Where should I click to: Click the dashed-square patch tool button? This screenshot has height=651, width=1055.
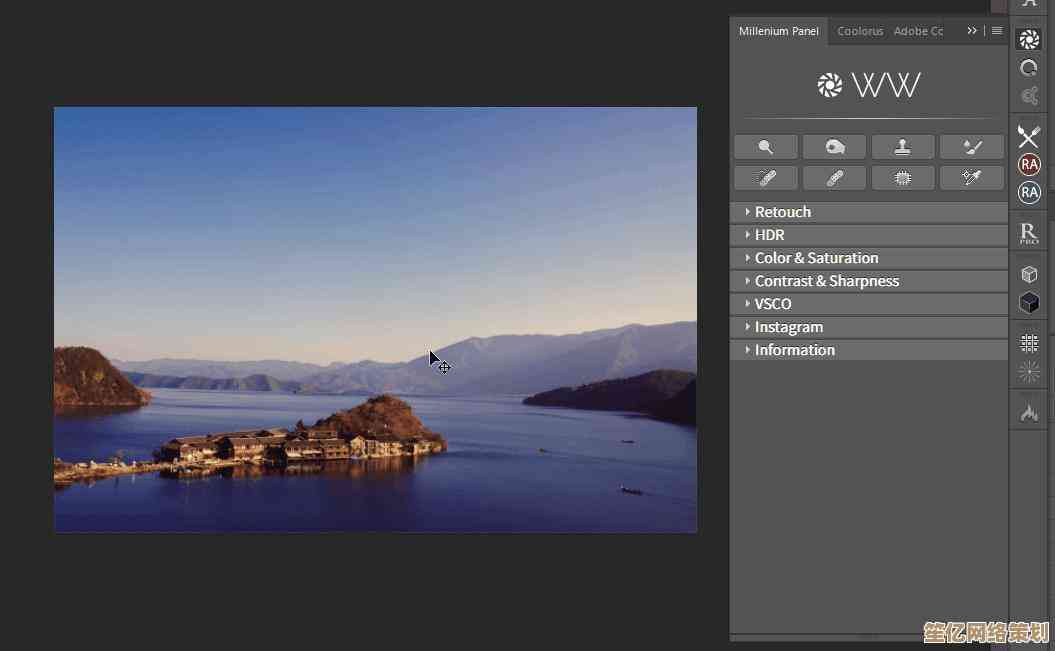point(903,178)
